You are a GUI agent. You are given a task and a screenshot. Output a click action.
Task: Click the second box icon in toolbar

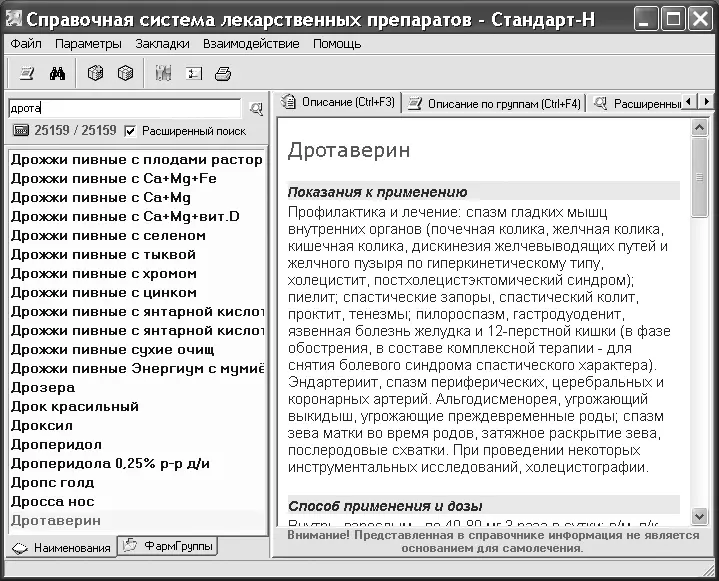tap(125, 73)
